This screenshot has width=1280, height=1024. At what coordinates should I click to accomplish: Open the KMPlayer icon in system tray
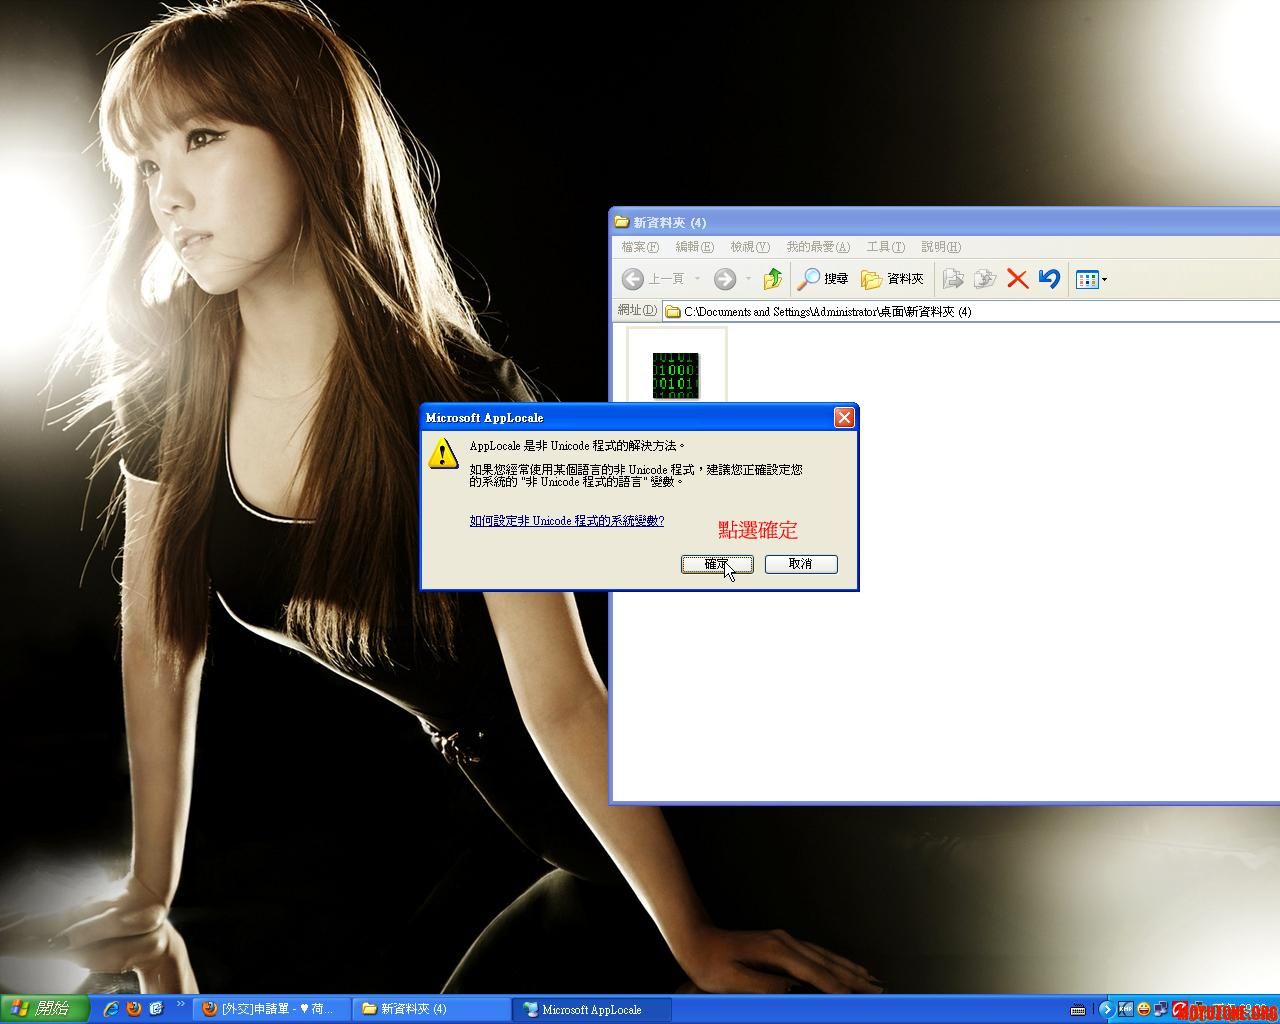coord(1125,1010)
